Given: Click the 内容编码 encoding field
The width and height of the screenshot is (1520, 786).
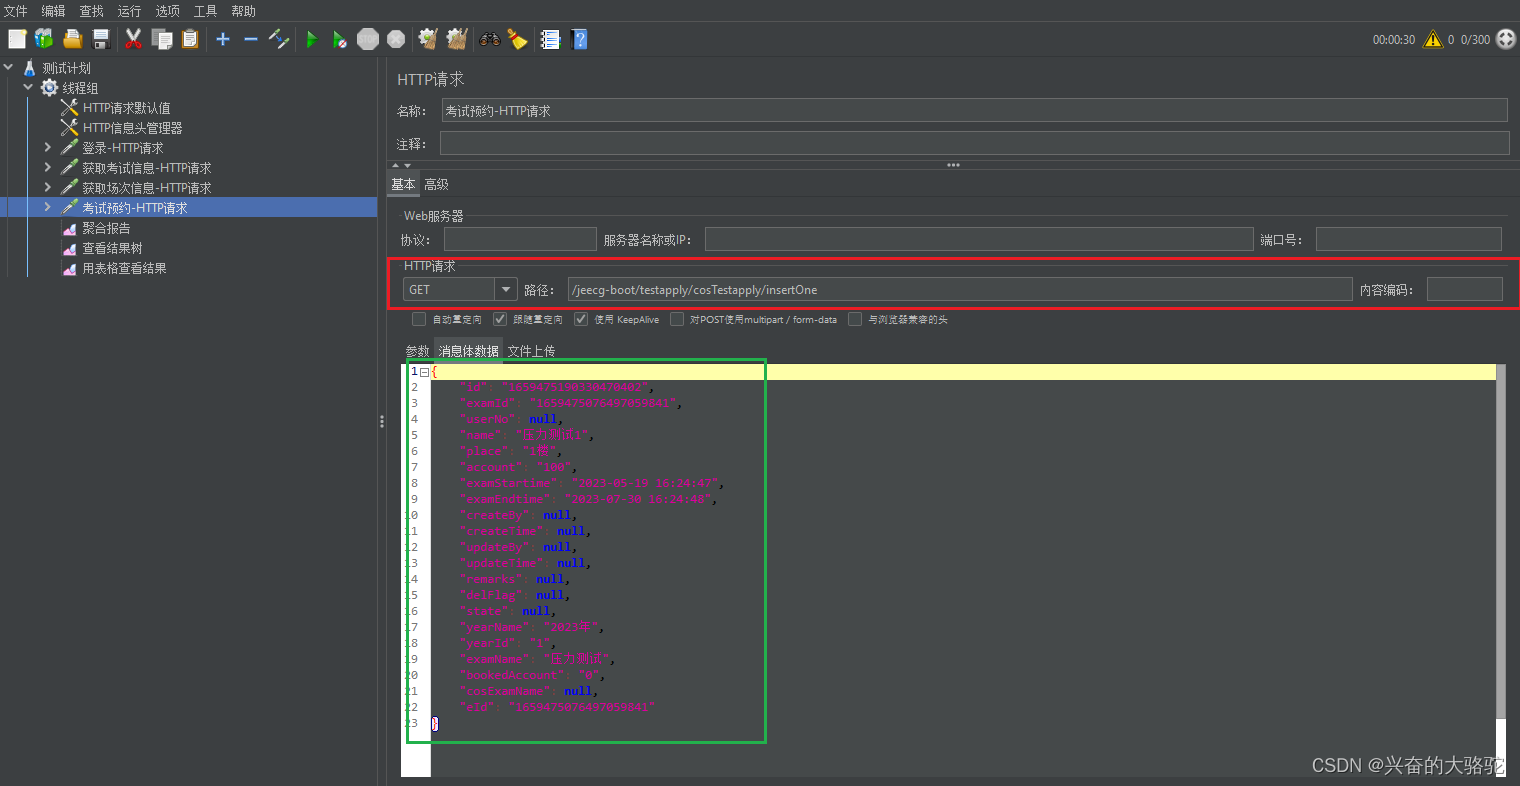Looking at the screenshot, I should (1465, 290).
